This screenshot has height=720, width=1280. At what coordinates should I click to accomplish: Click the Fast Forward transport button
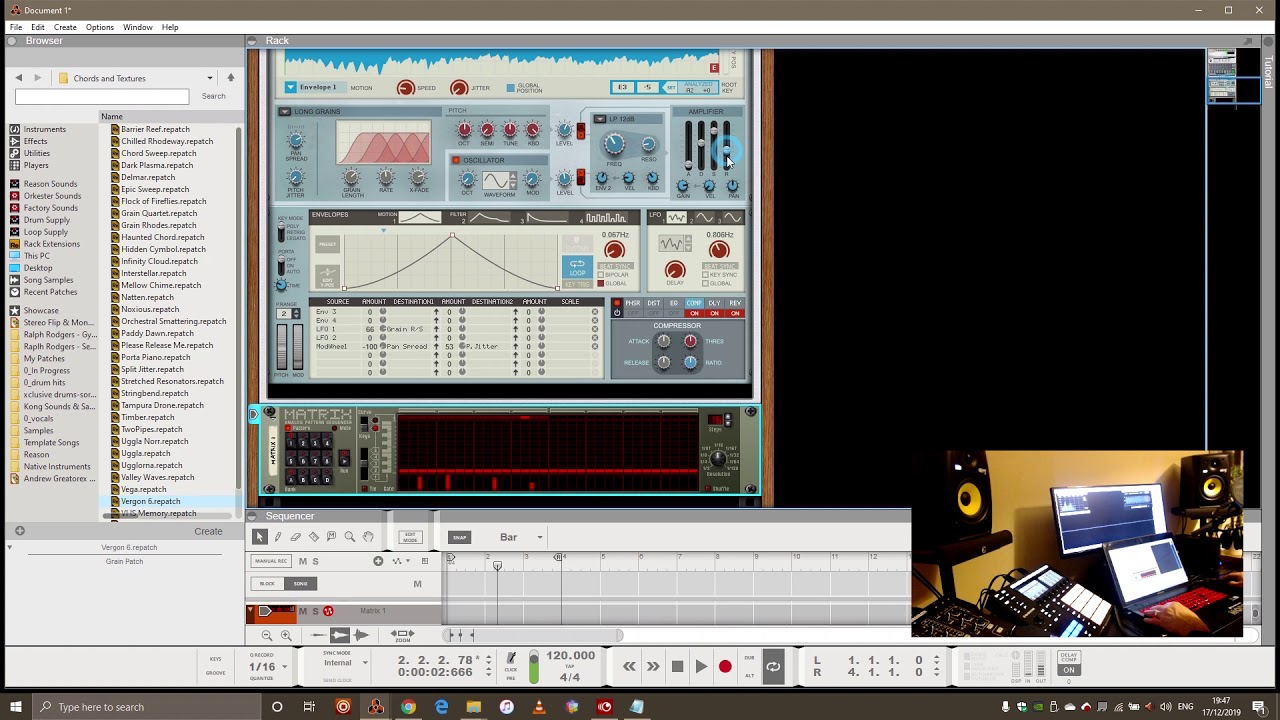(x=653, y=667)
